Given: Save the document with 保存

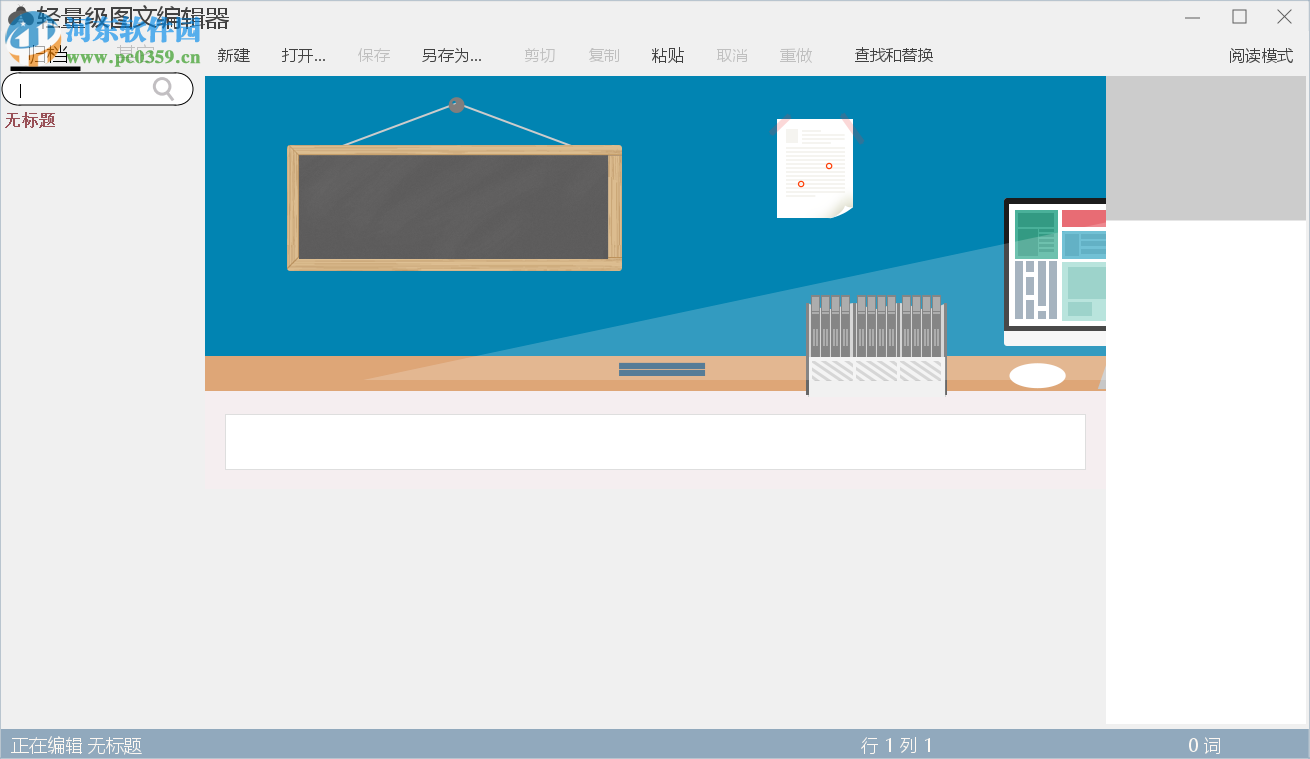Looking at the screenshot, I should [373, 55].
